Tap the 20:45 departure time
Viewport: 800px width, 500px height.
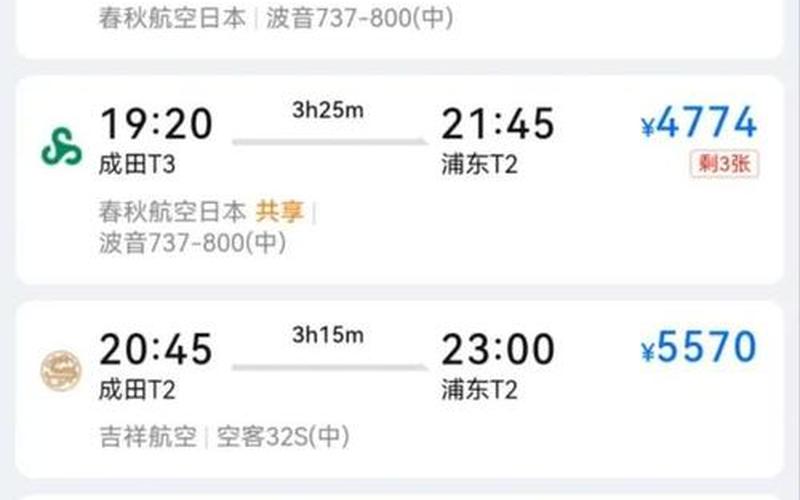tap(156, 349)
